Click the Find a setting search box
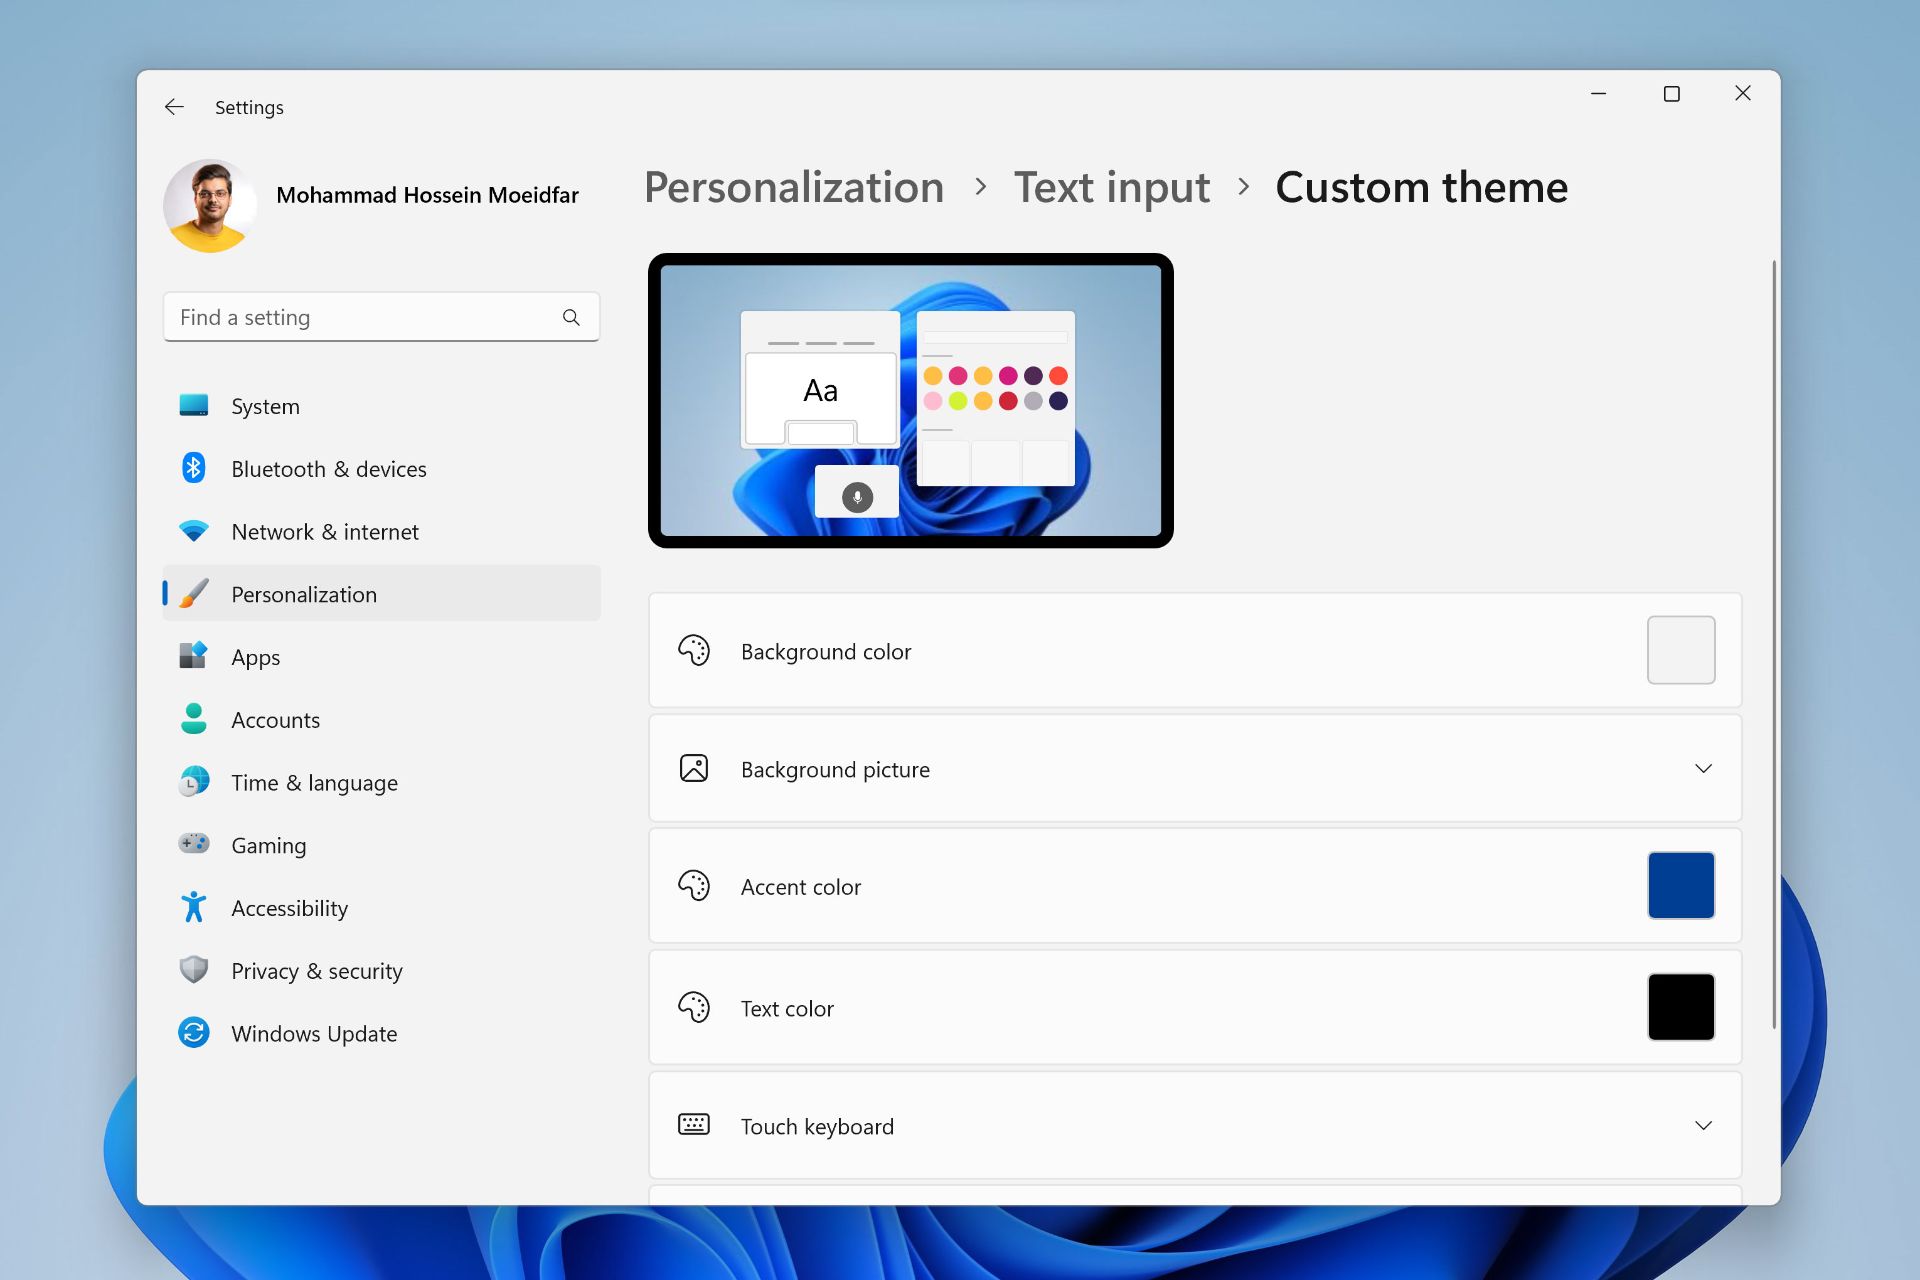Screen dimensions: 1920x1280 click(x=381, y=317)
